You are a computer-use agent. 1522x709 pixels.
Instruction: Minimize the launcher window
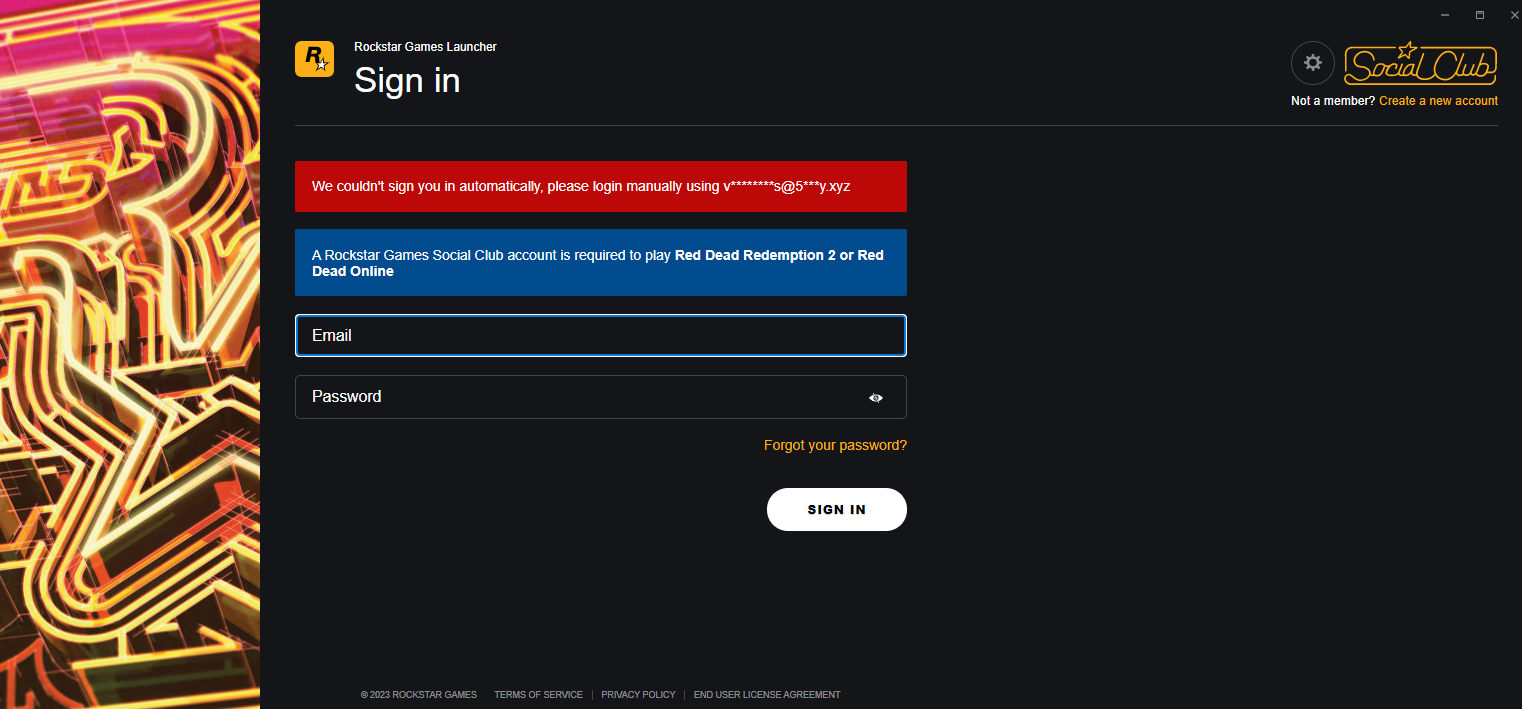pos(1445,15)
